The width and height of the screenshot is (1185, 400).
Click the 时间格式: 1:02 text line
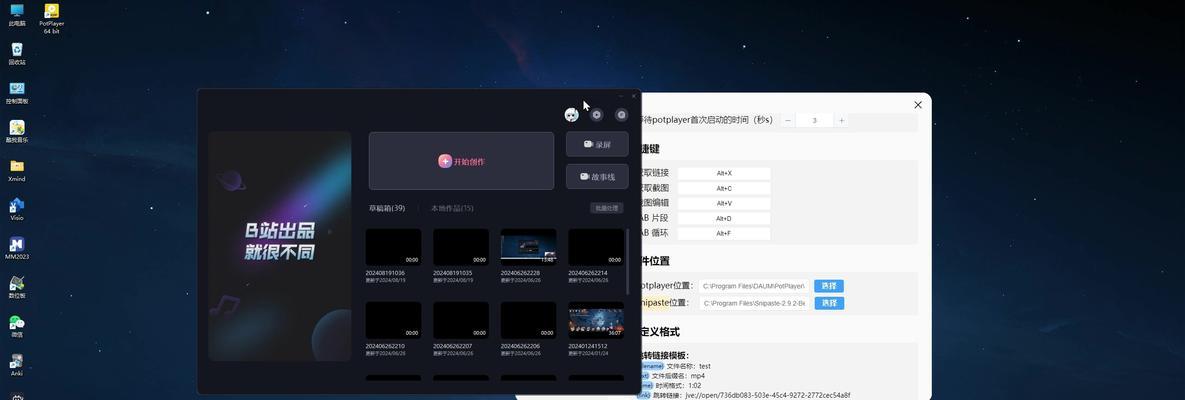[681, 386]
